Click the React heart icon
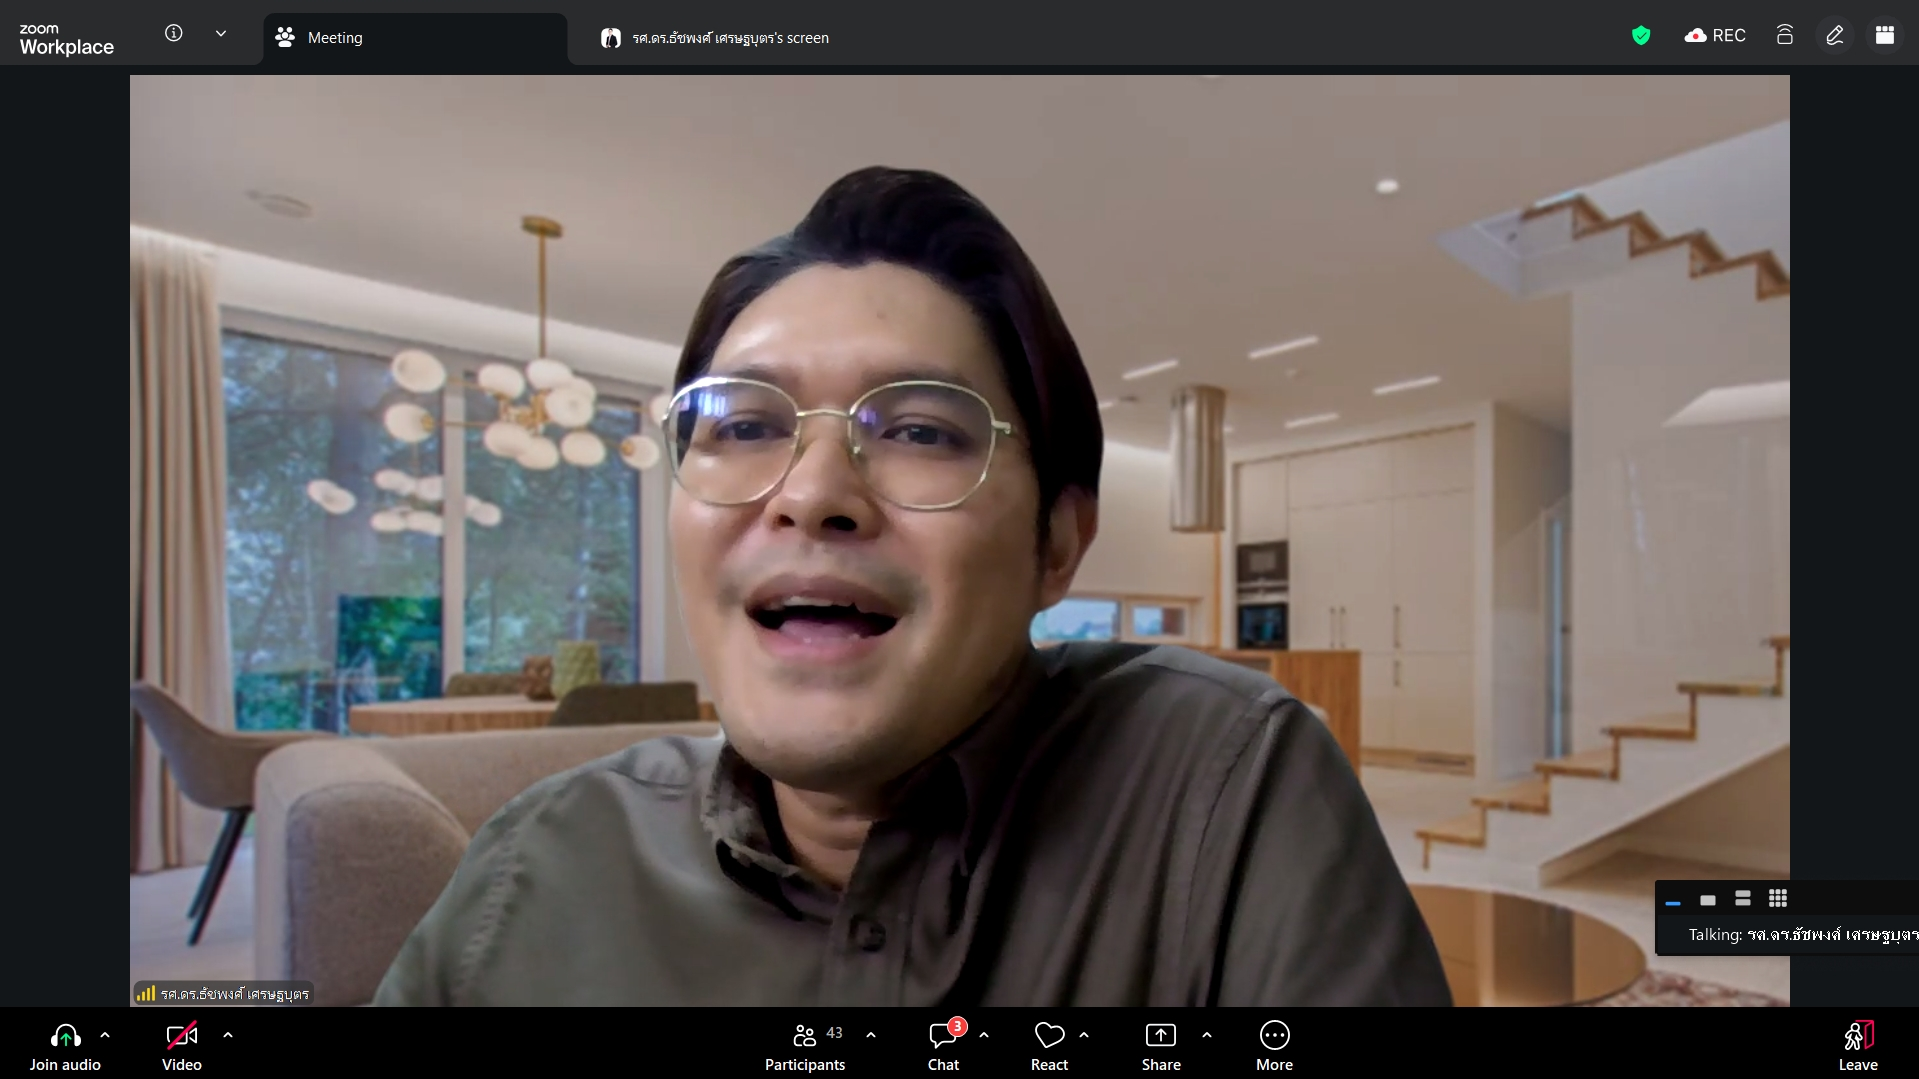The height and width of the screenshot is (1079, 1919). click(1049, 1037)
